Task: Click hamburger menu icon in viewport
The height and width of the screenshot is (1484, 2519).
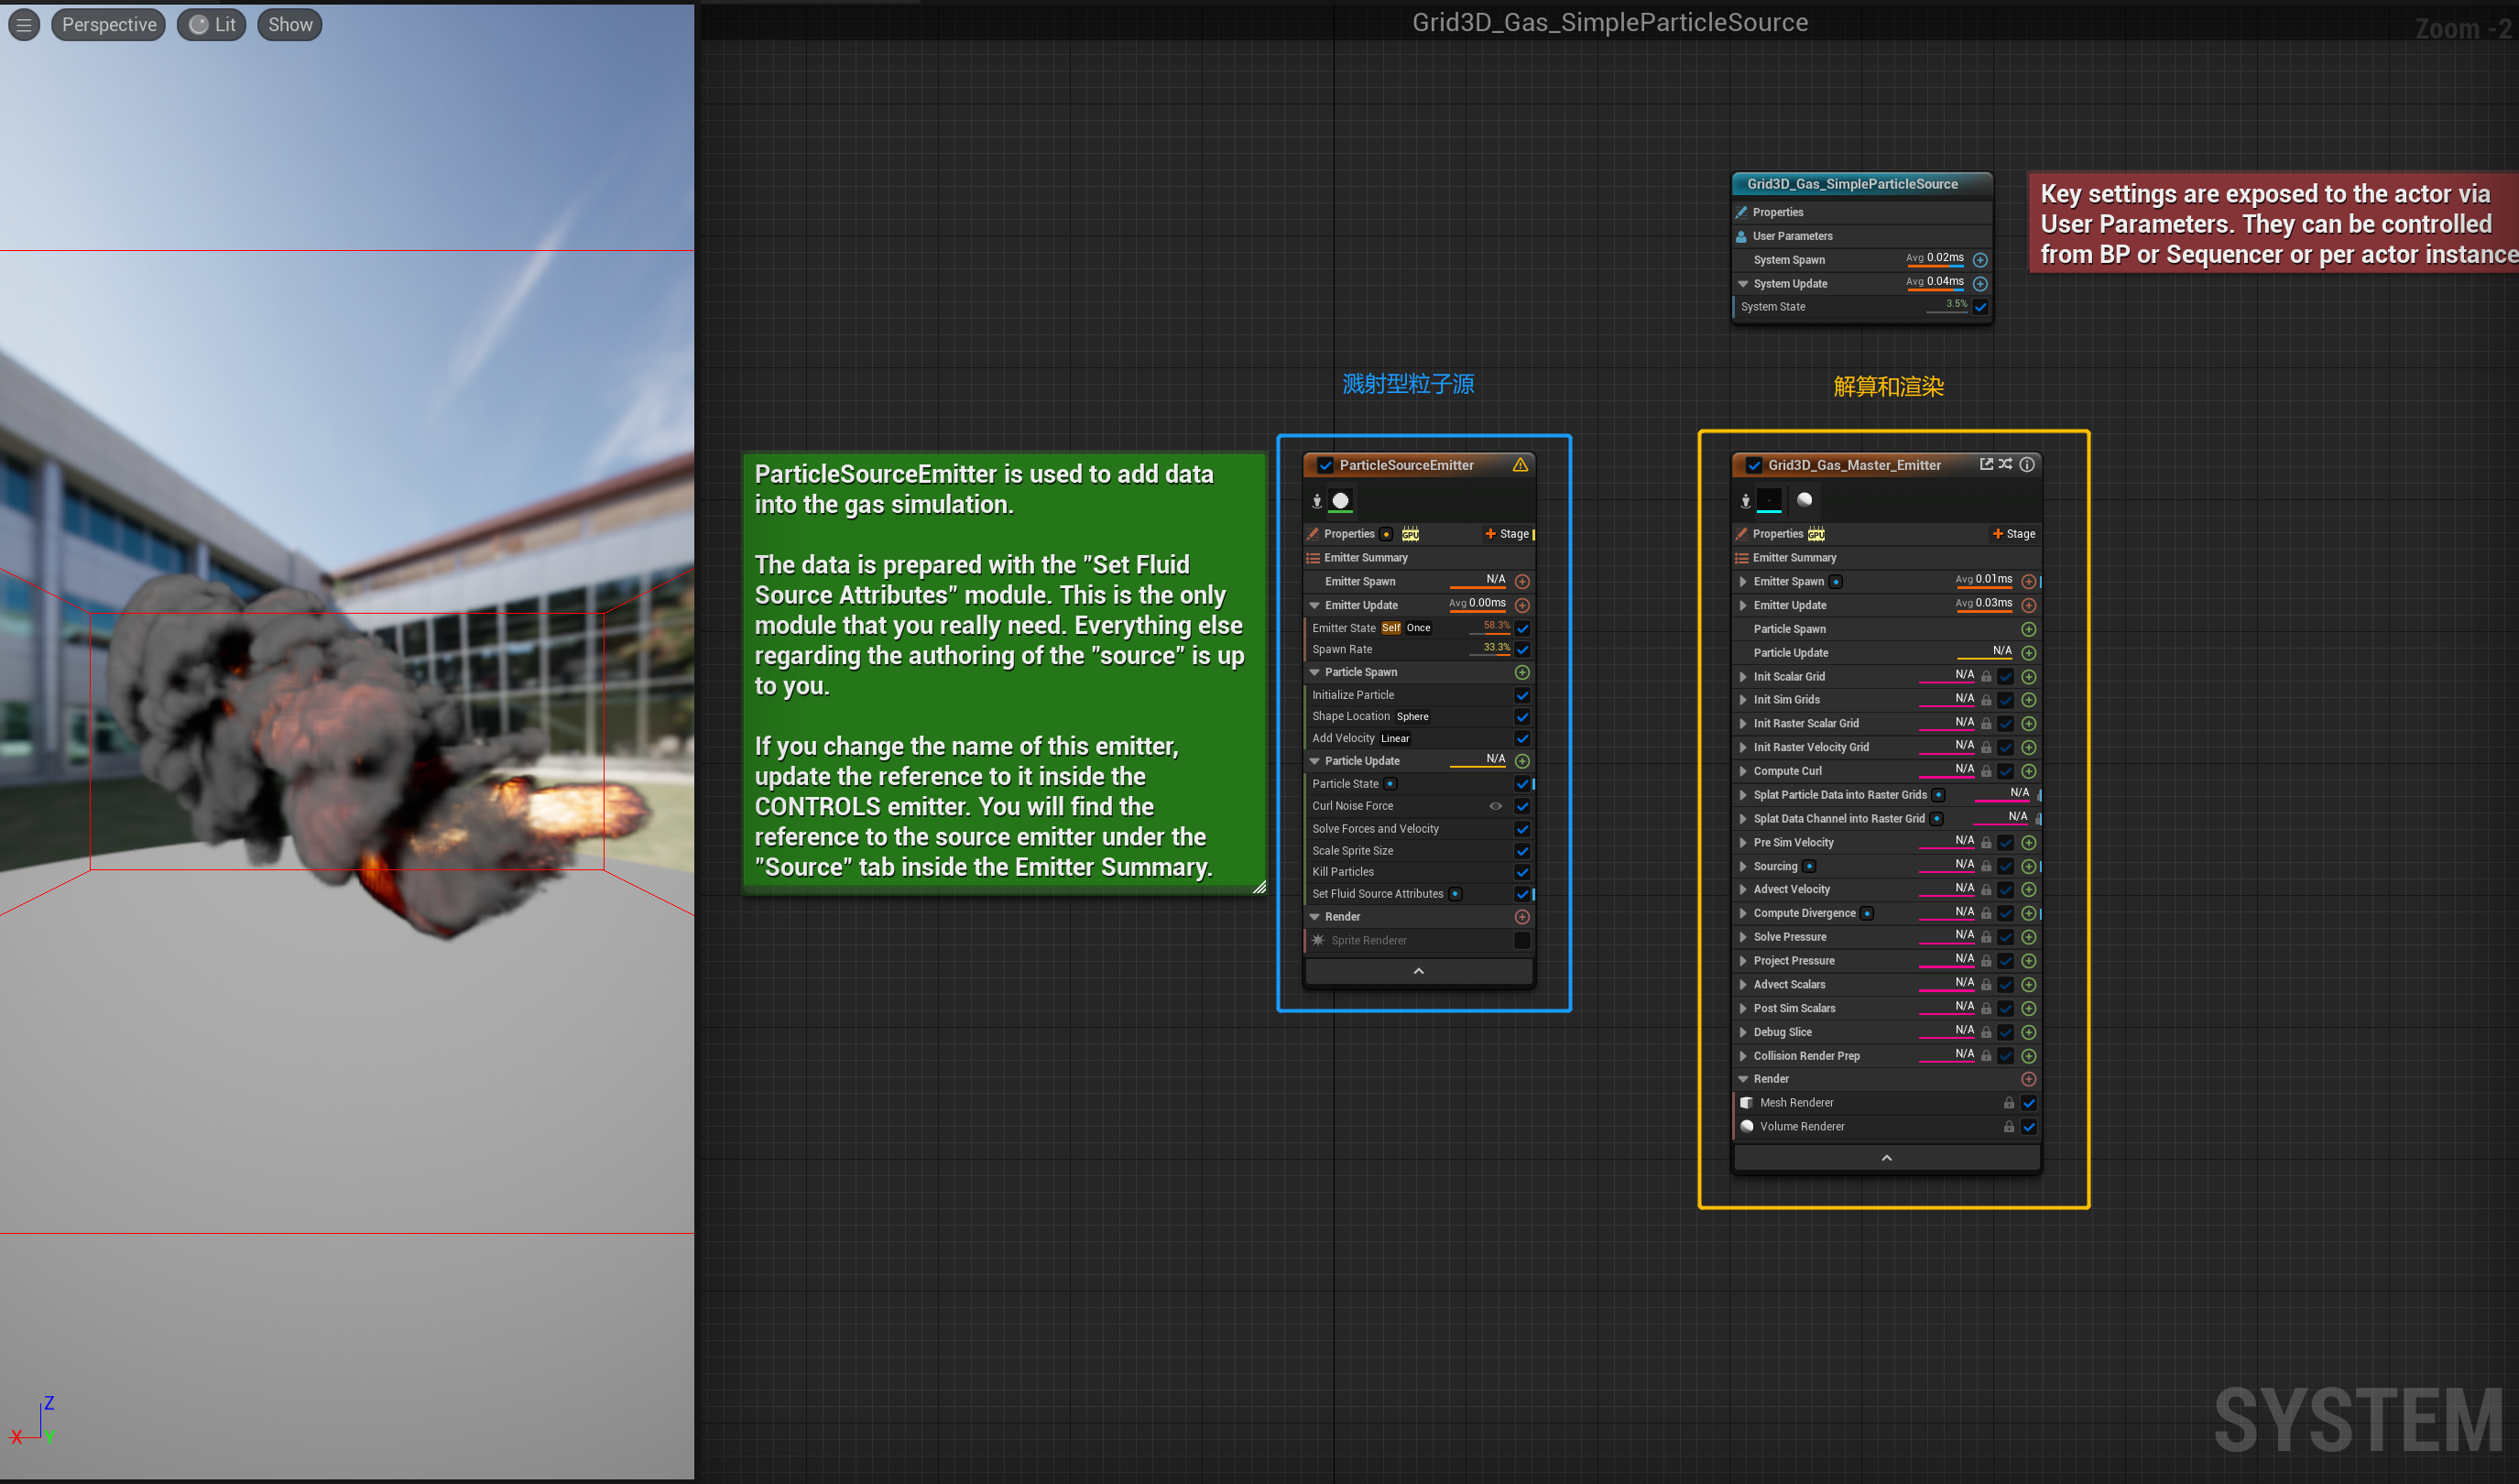Action: click(24, 25)
